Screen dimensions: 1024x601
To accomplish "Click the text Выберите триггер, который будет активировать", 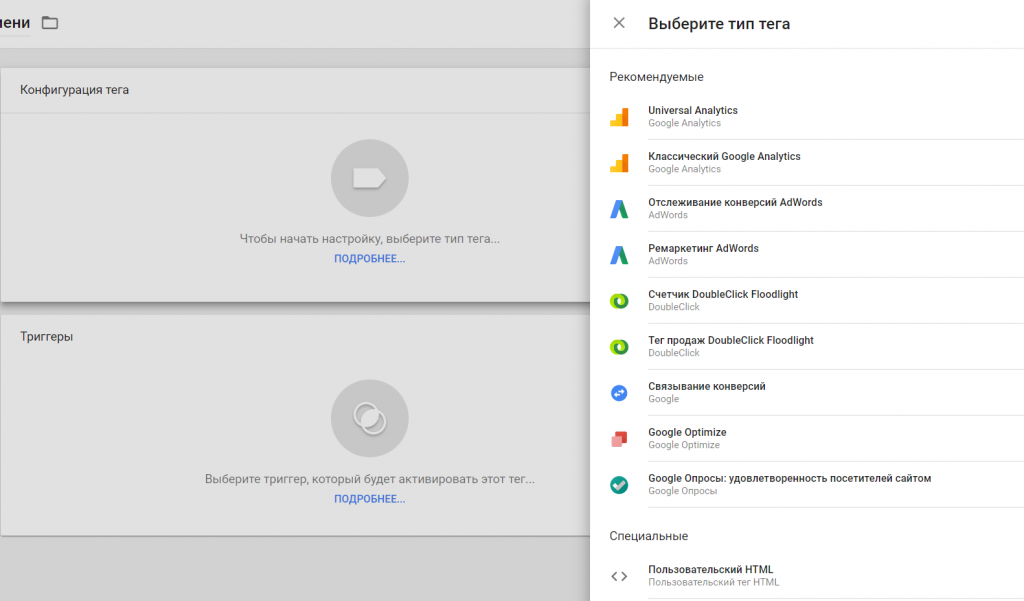I will [370, 479].
